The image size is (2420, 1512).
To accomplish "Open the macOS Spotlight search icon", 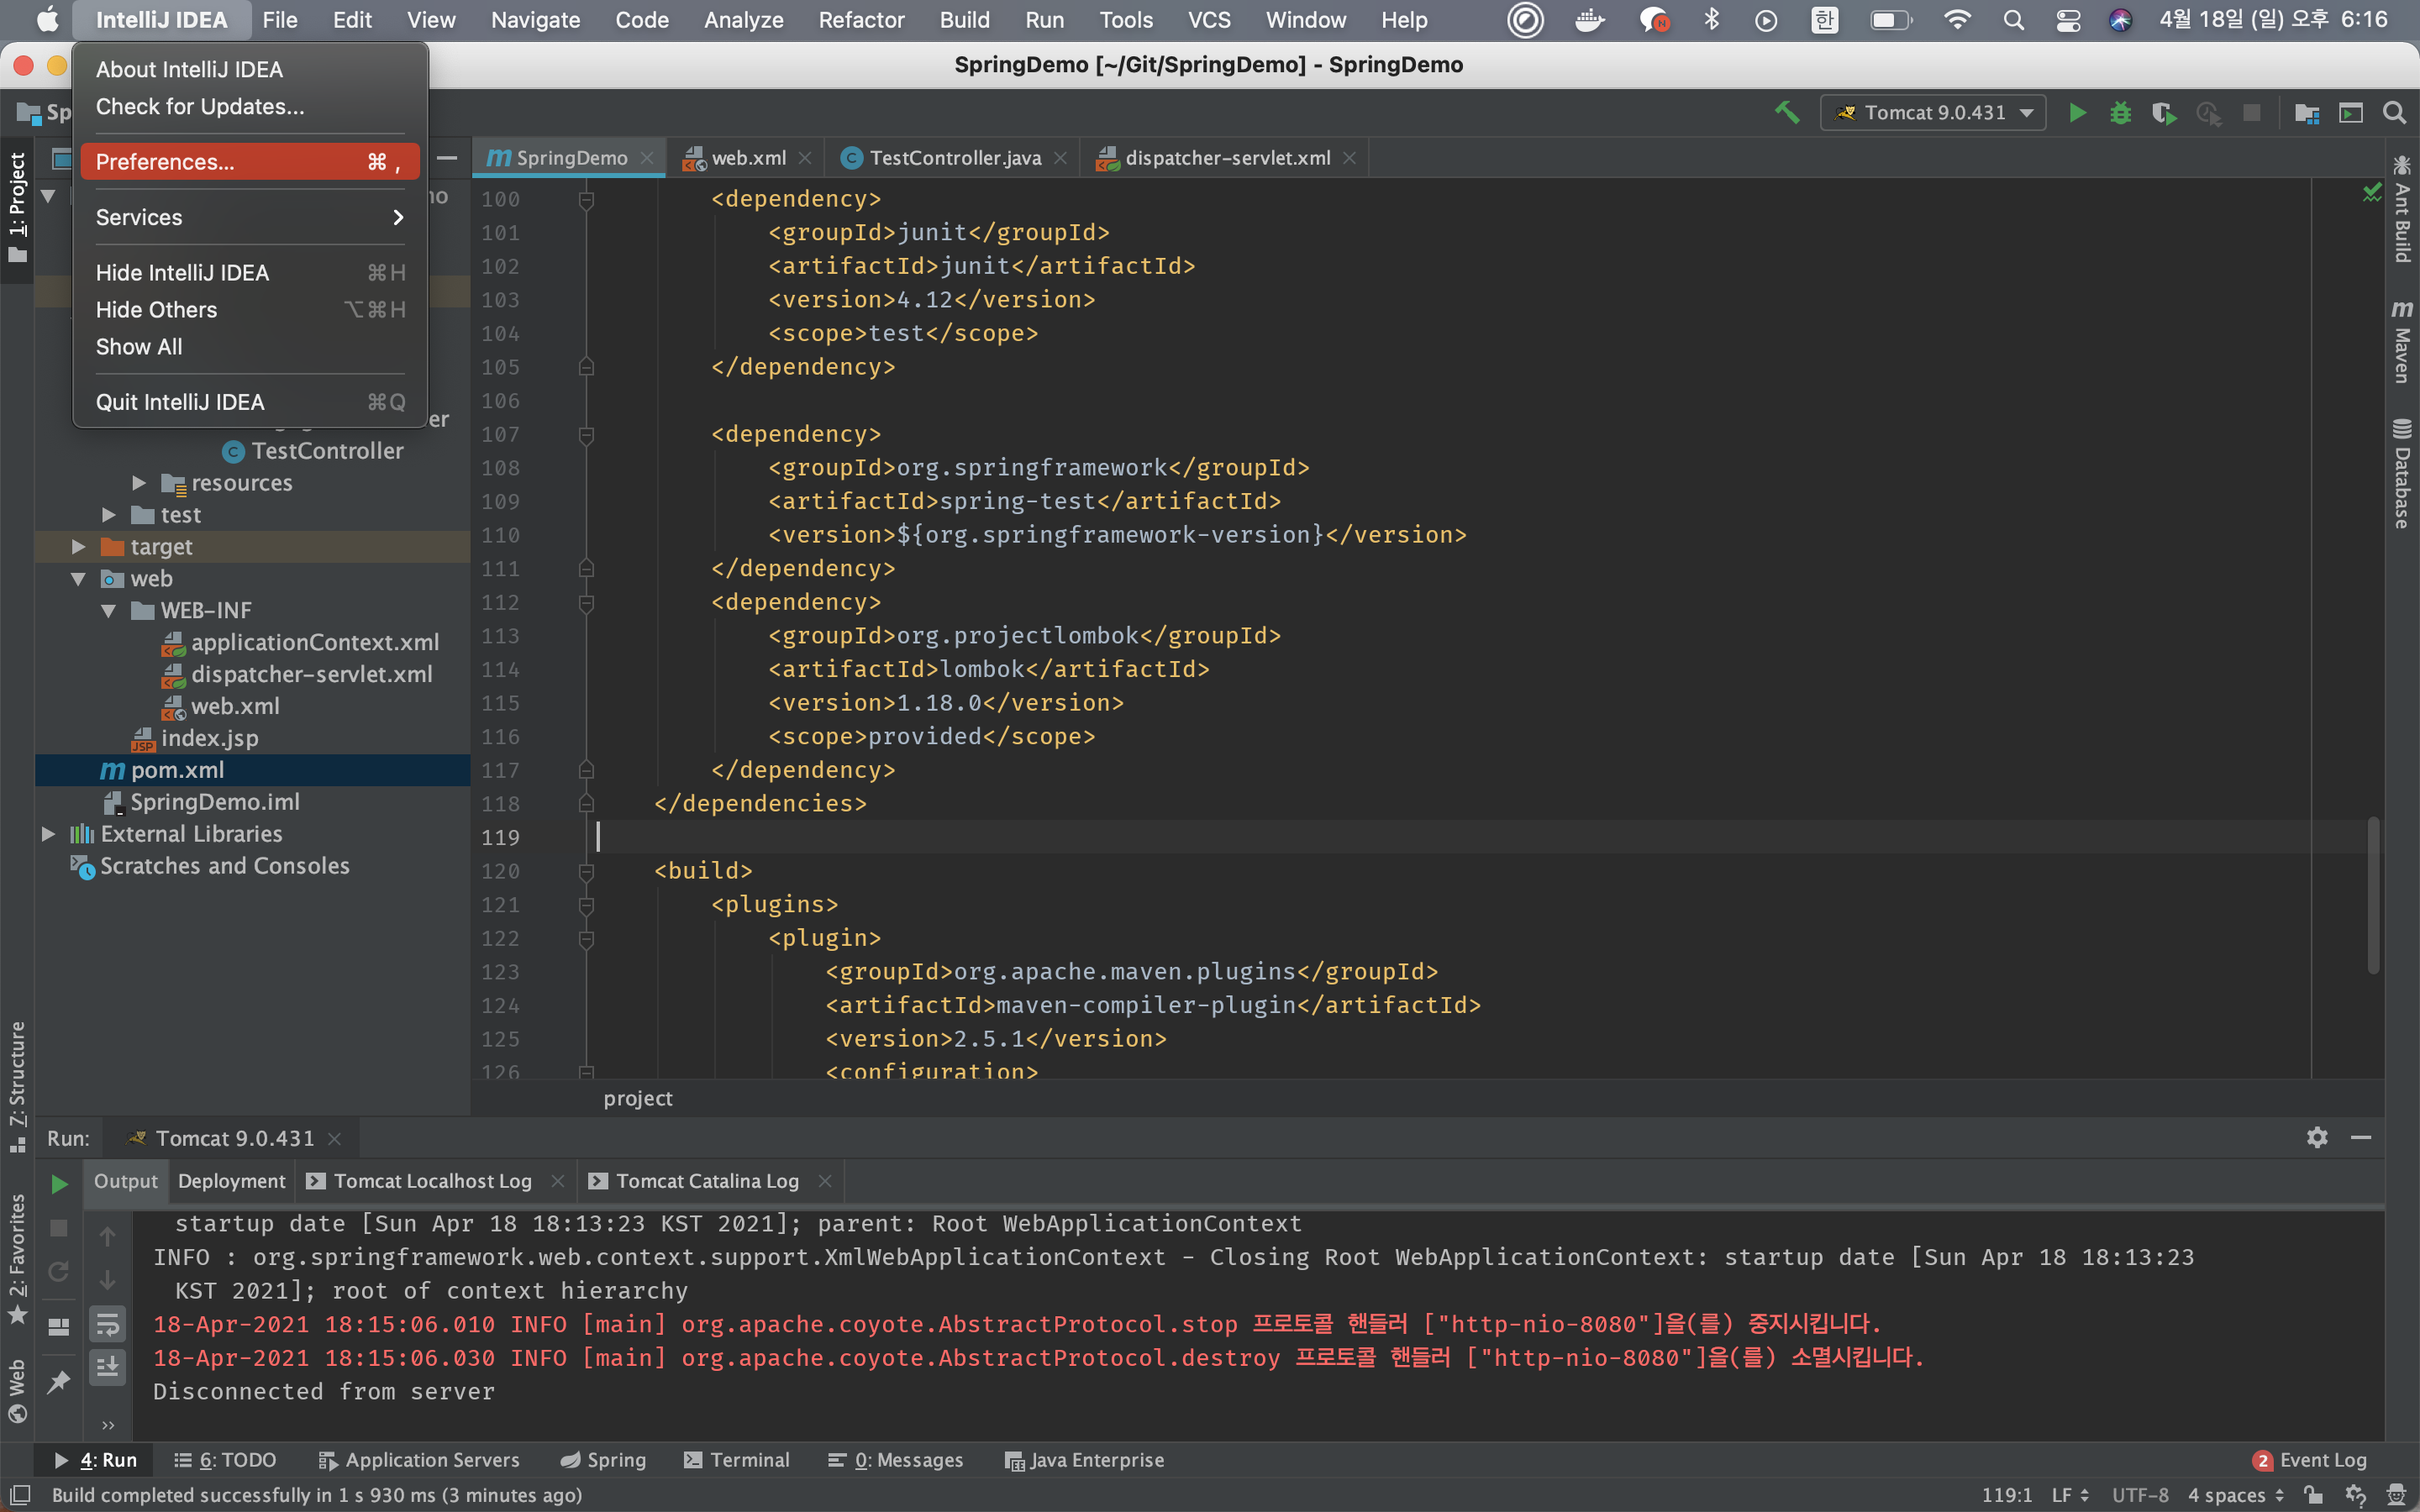I will 2013,20.
